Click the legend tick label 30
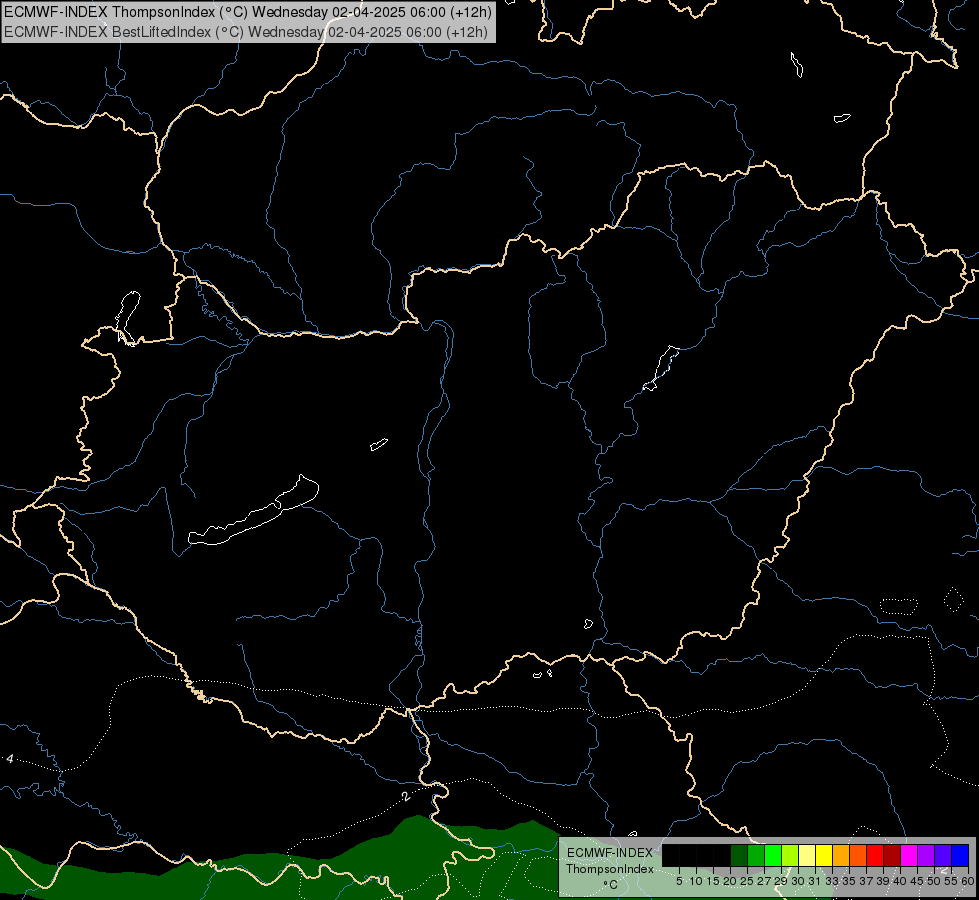 point(798,881)
